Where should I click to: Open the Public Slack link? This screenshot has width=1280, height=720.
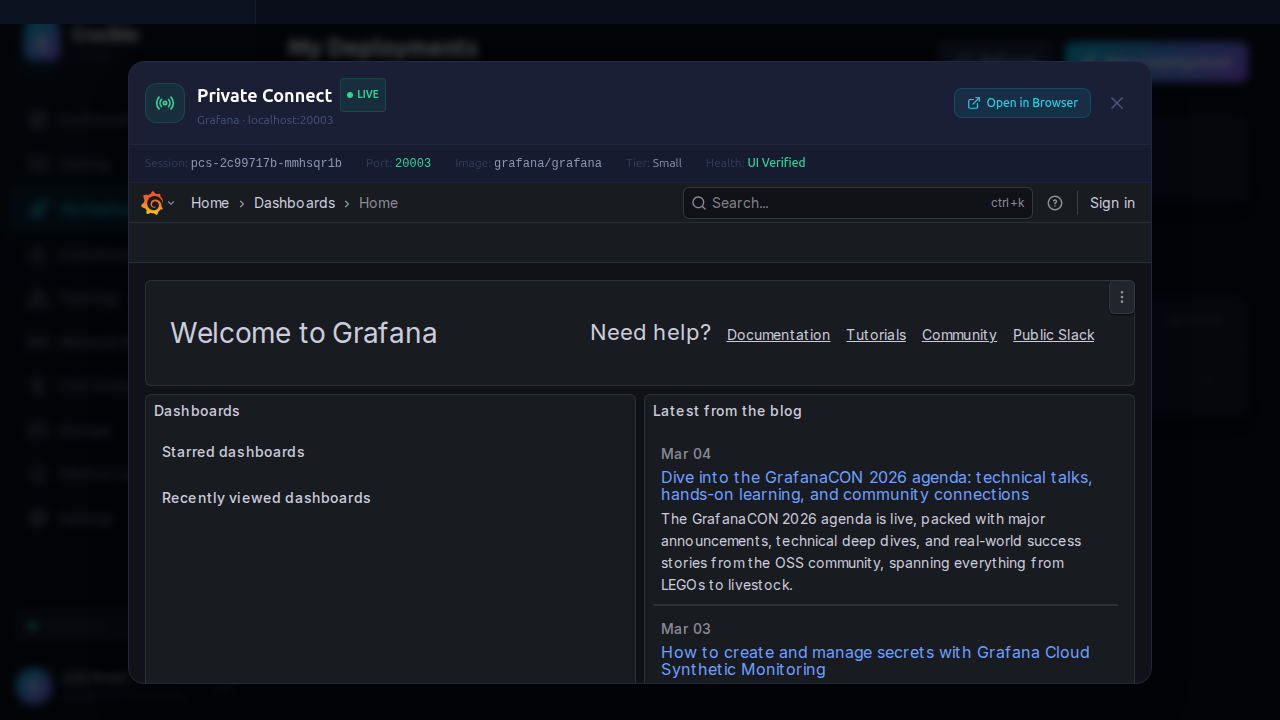coord(1053,335)
